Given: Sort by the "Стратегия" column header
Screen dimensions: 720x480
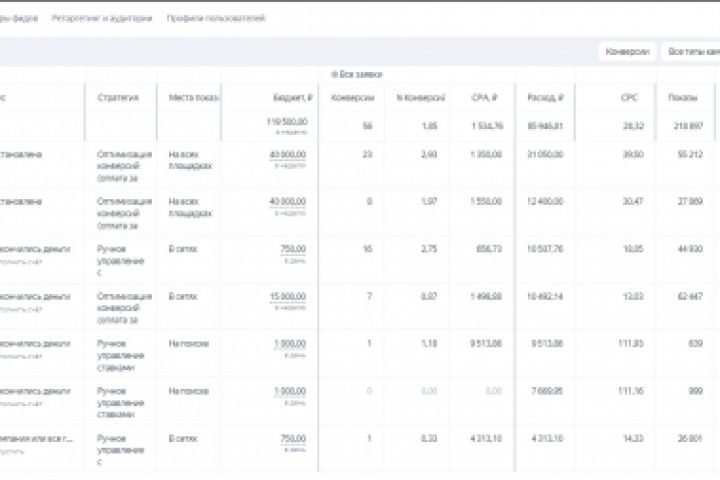Looking at the screenshot, I should coord(118,98).
